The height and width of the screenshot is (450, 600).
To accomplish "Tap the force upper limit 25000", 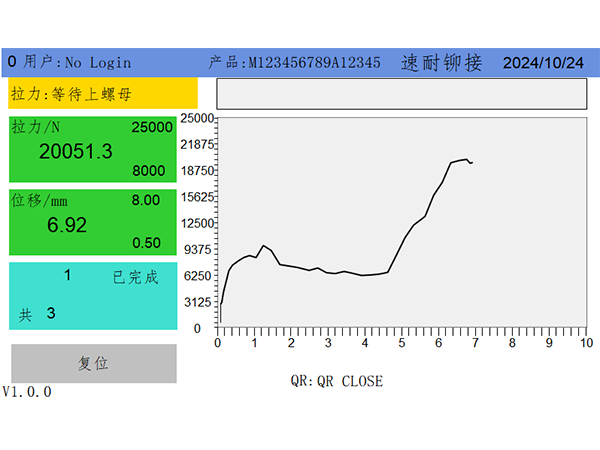I will (x=152, y=128).
